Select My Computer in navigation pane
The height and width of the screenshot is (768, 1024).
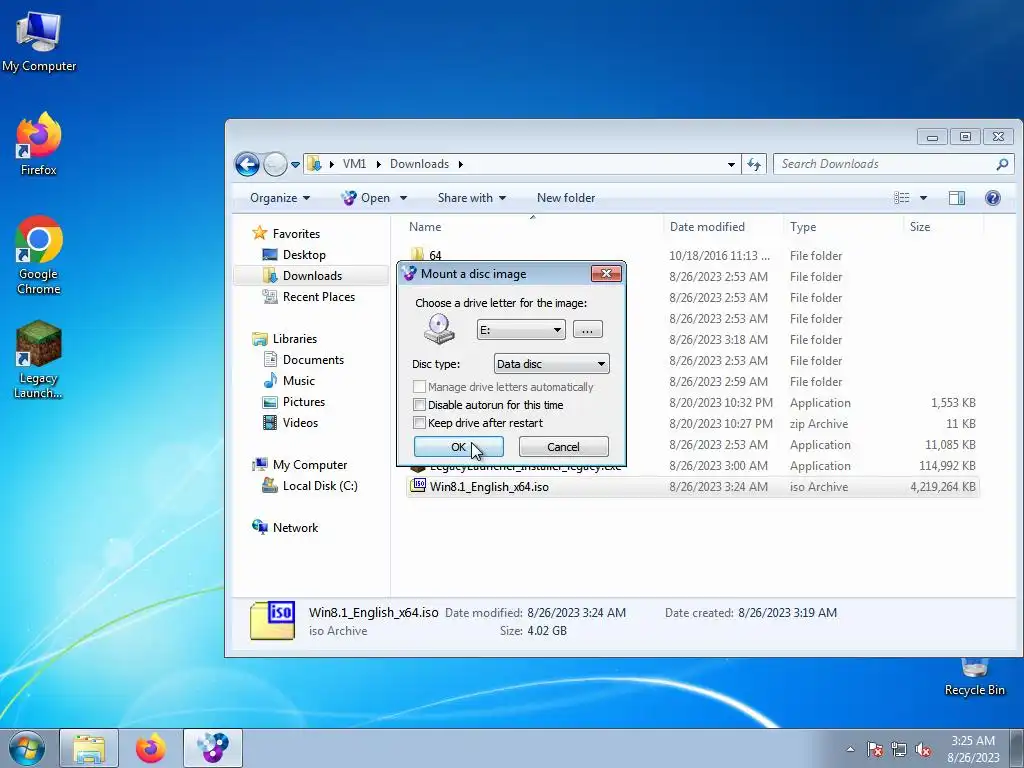click(310, 464)
